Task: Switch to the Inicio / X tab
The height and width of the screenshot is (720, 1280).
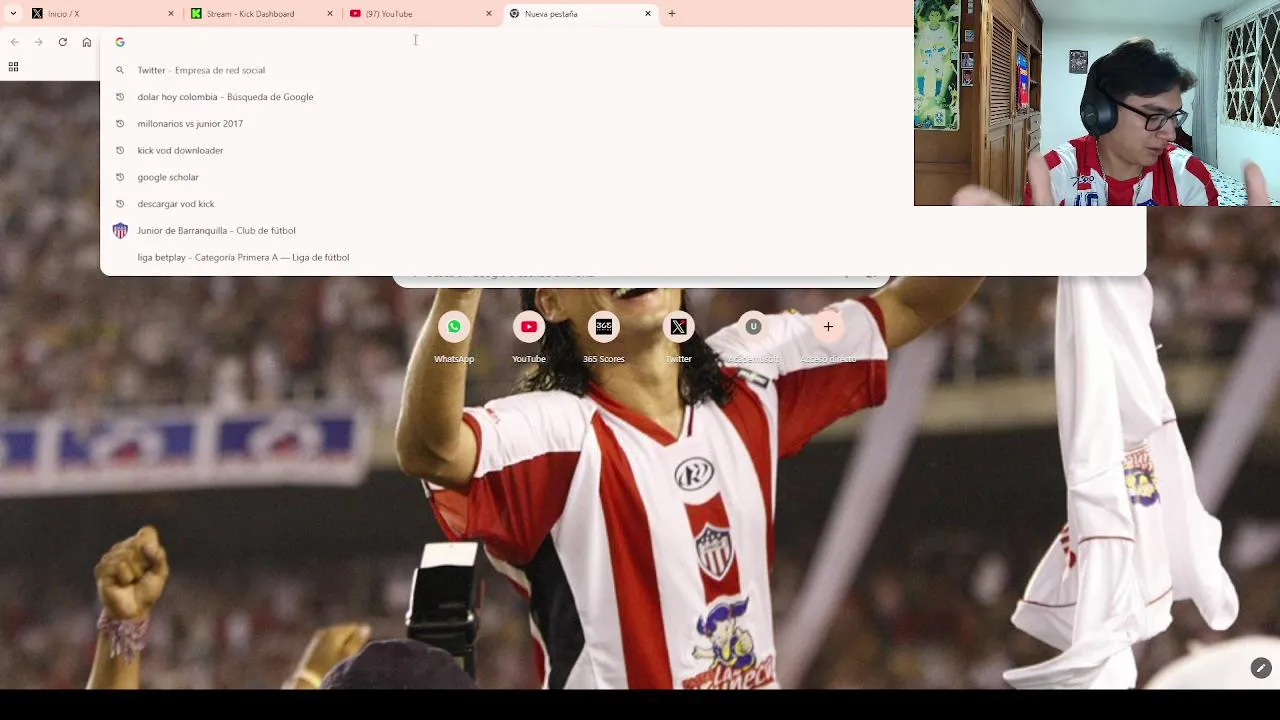Action: pos(101,14)
